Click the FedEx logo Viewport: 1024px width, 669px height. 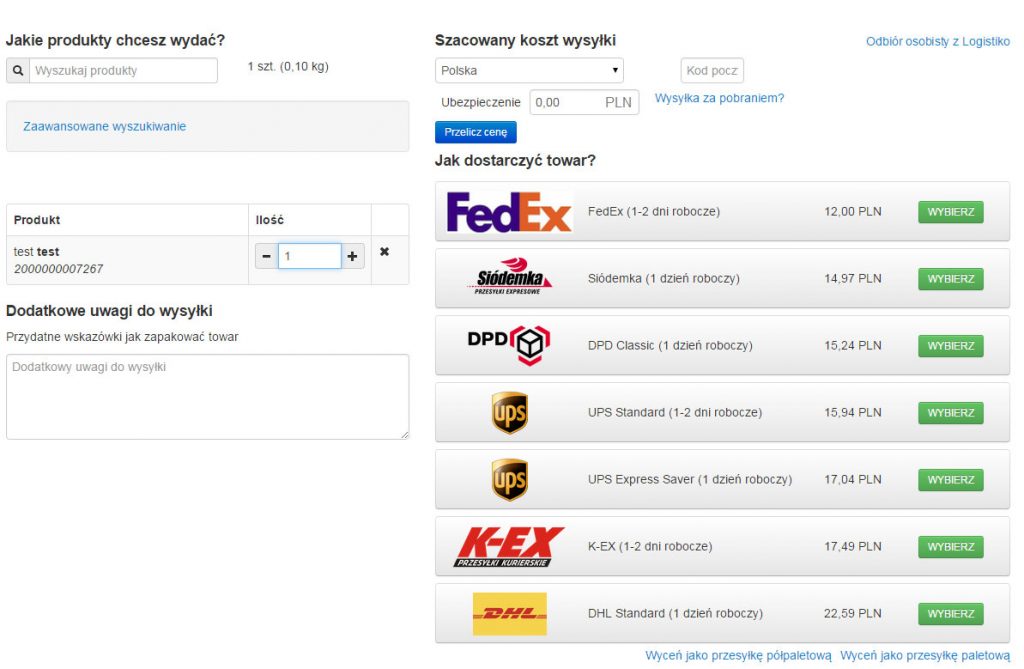509,212
